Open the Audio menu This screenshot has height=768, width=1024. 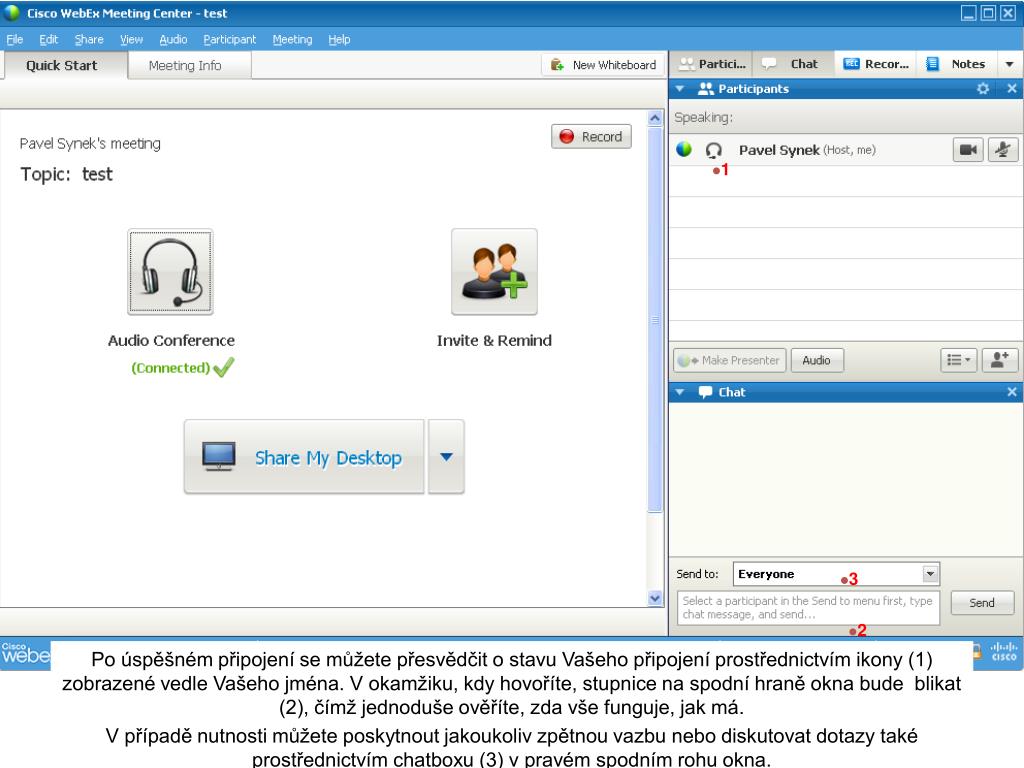(x=173, y=39)
